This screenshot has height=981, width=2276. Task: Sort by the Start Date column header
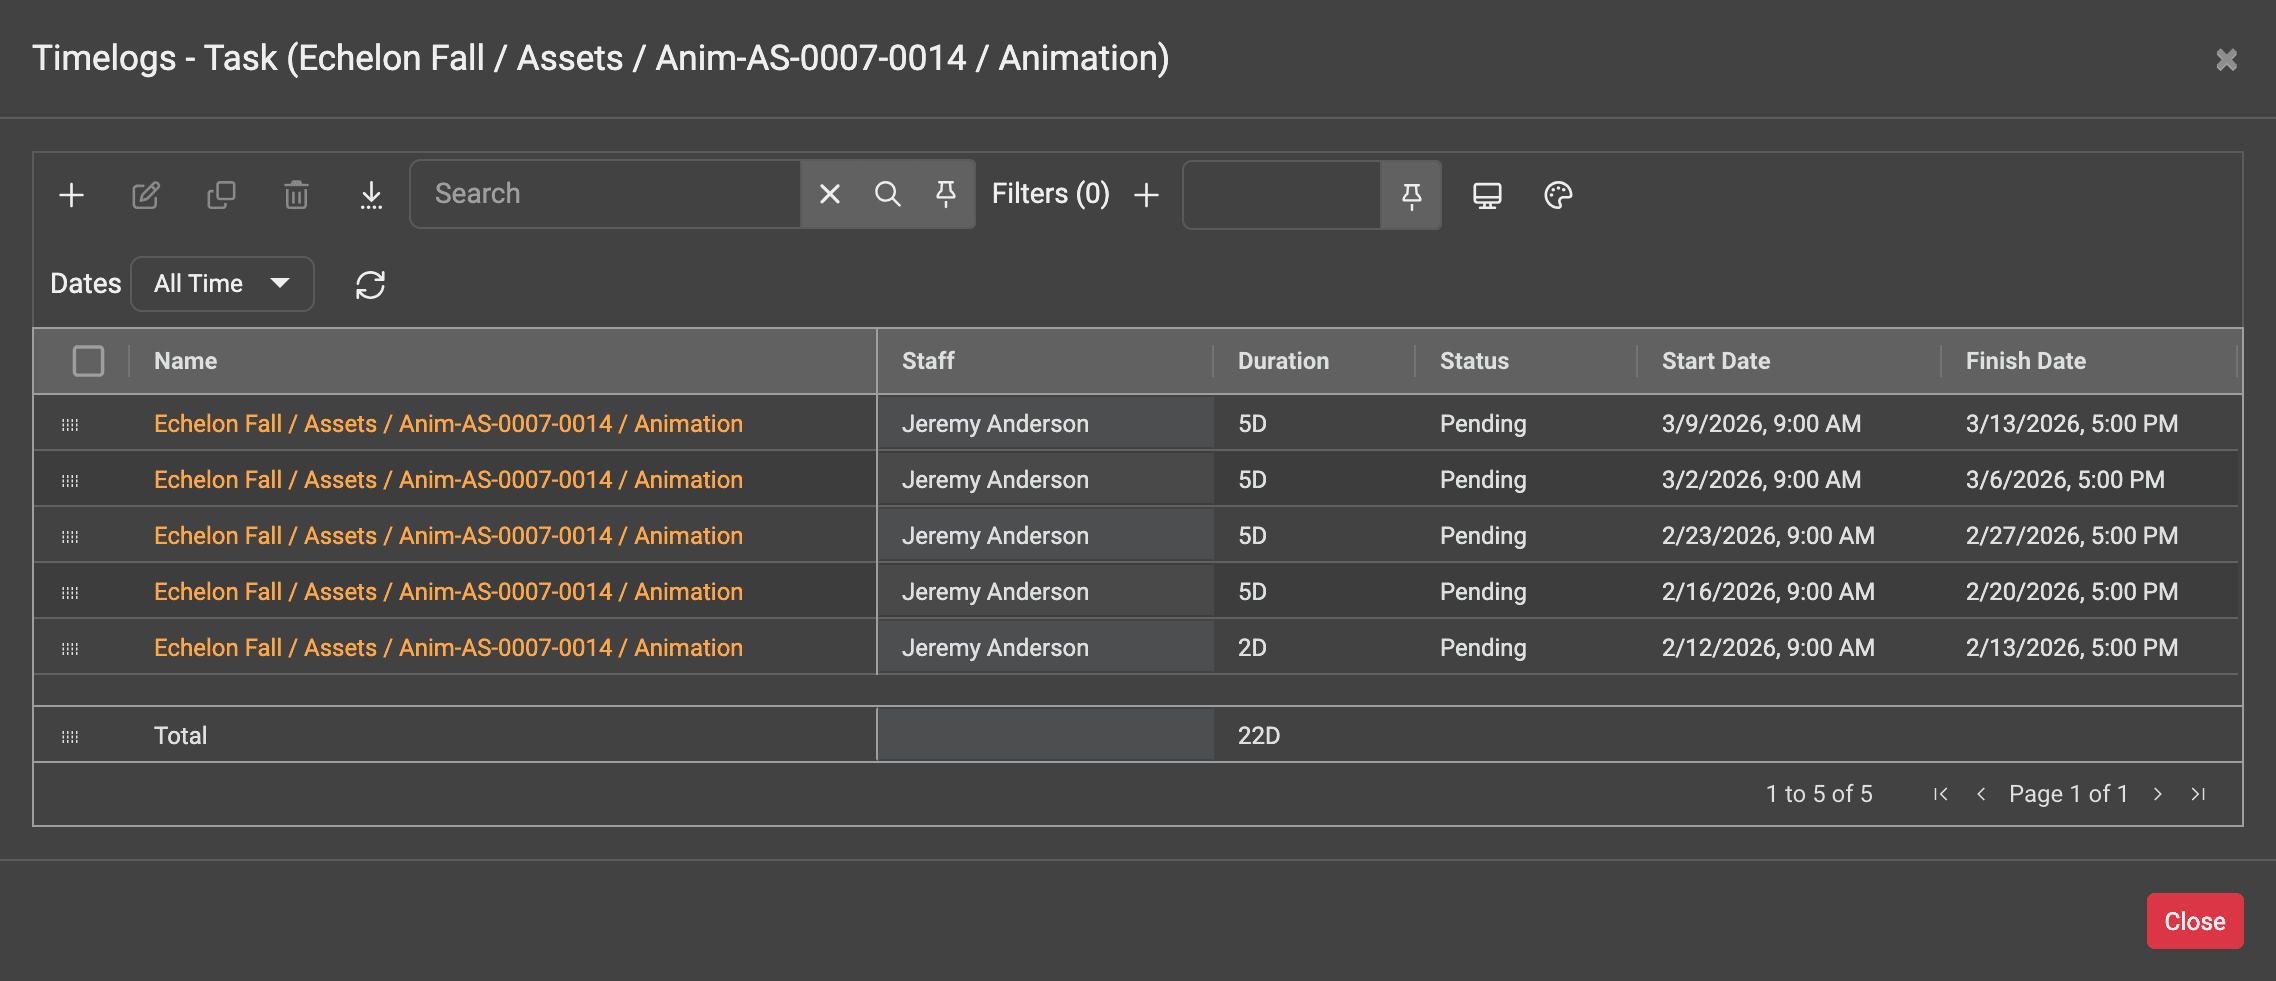(x=1715, y=361)
